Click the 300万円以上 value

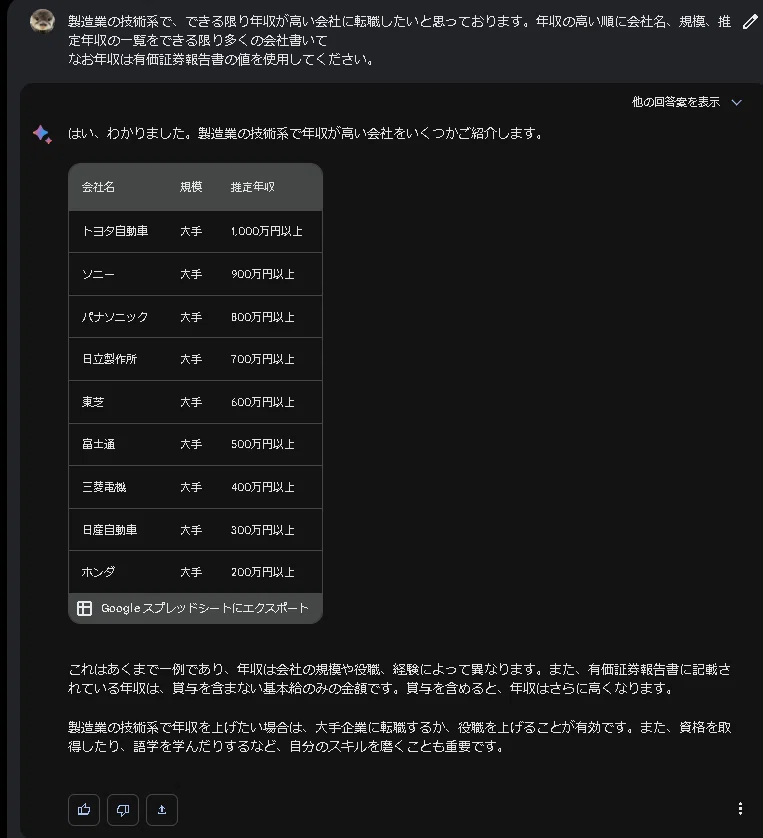pyautogui.click(x=262, y=530)
